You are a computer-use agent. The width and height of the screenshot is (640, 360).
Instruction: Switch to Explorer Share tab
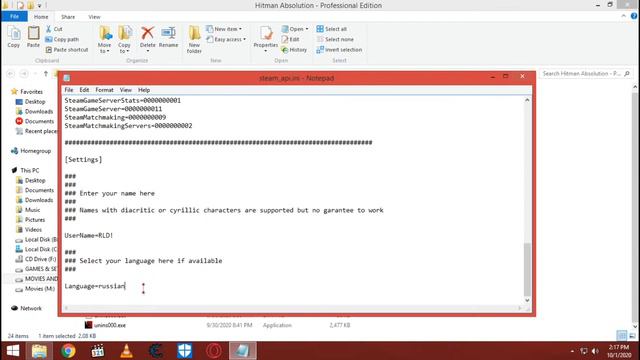tap(68, 17)
